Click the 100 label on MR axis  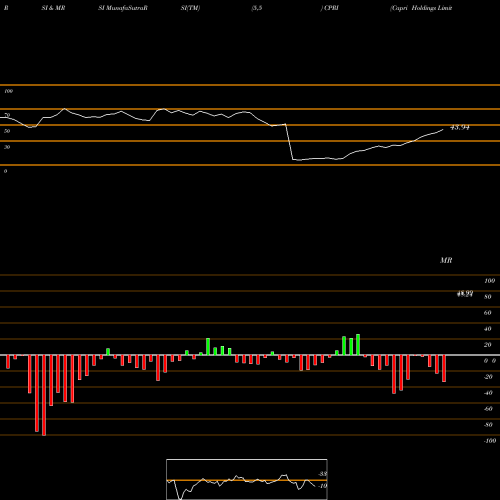point(489,281)
